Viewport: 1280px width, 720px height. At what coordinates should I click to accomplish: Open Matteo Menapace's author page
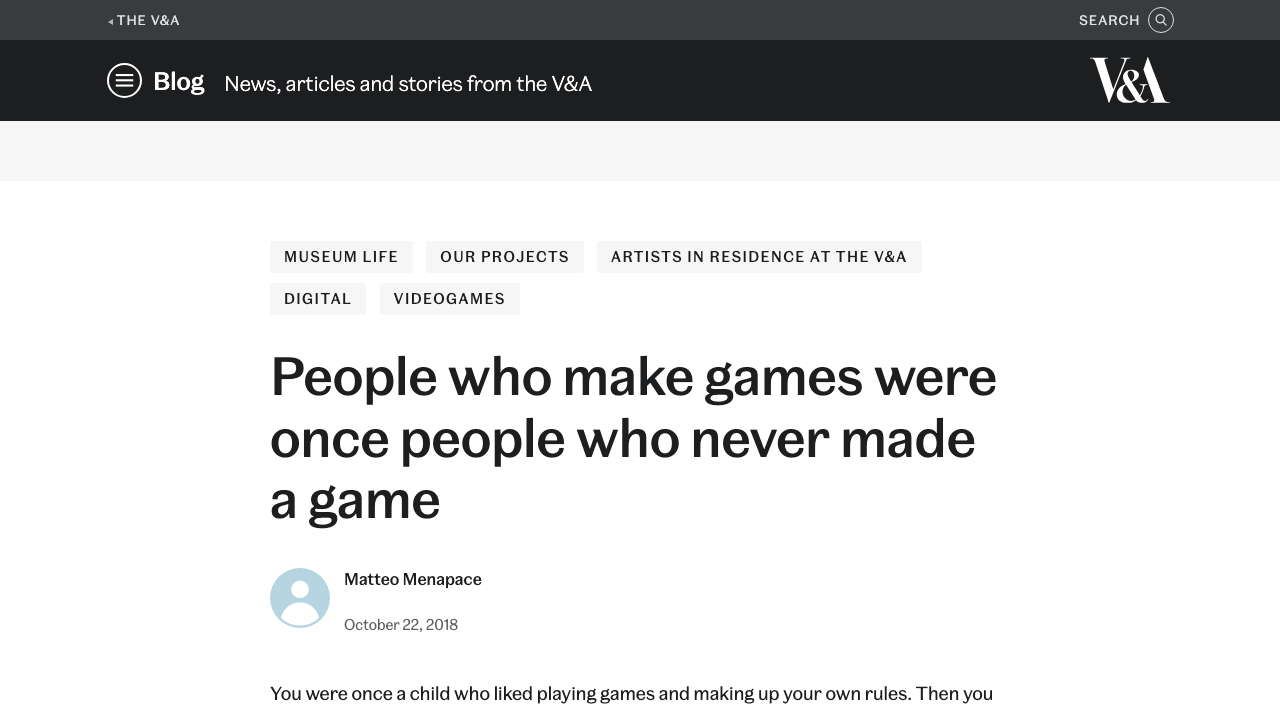[412, 579]
